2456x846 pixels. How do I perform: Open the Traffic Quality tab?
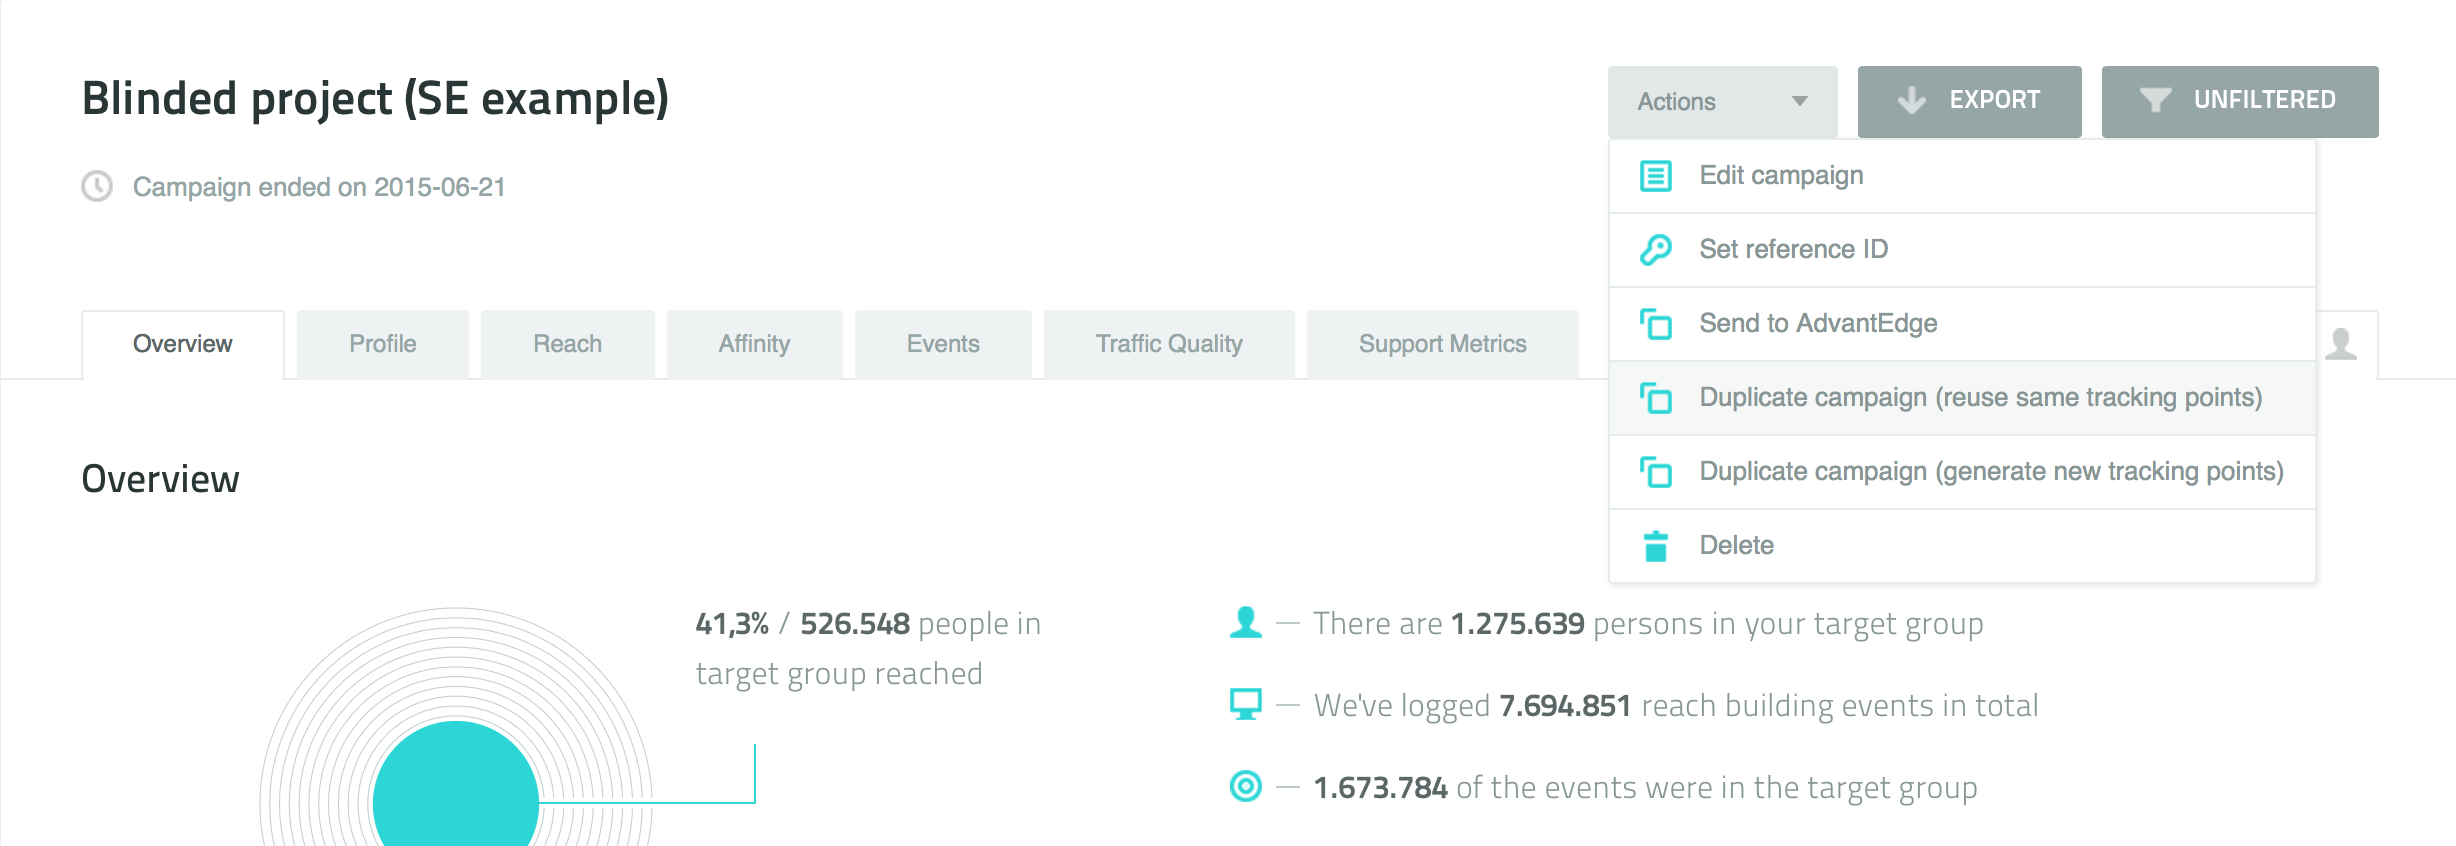(1169, 344)
